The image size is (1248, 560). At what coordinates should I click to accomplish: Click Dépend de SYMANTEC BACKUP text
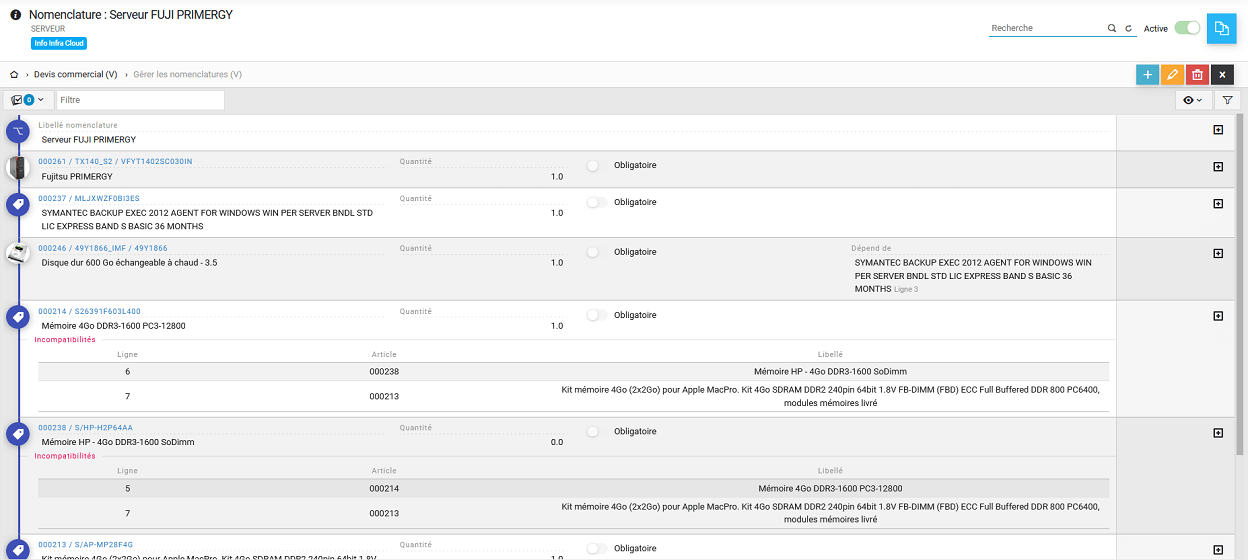pos(973,275)
